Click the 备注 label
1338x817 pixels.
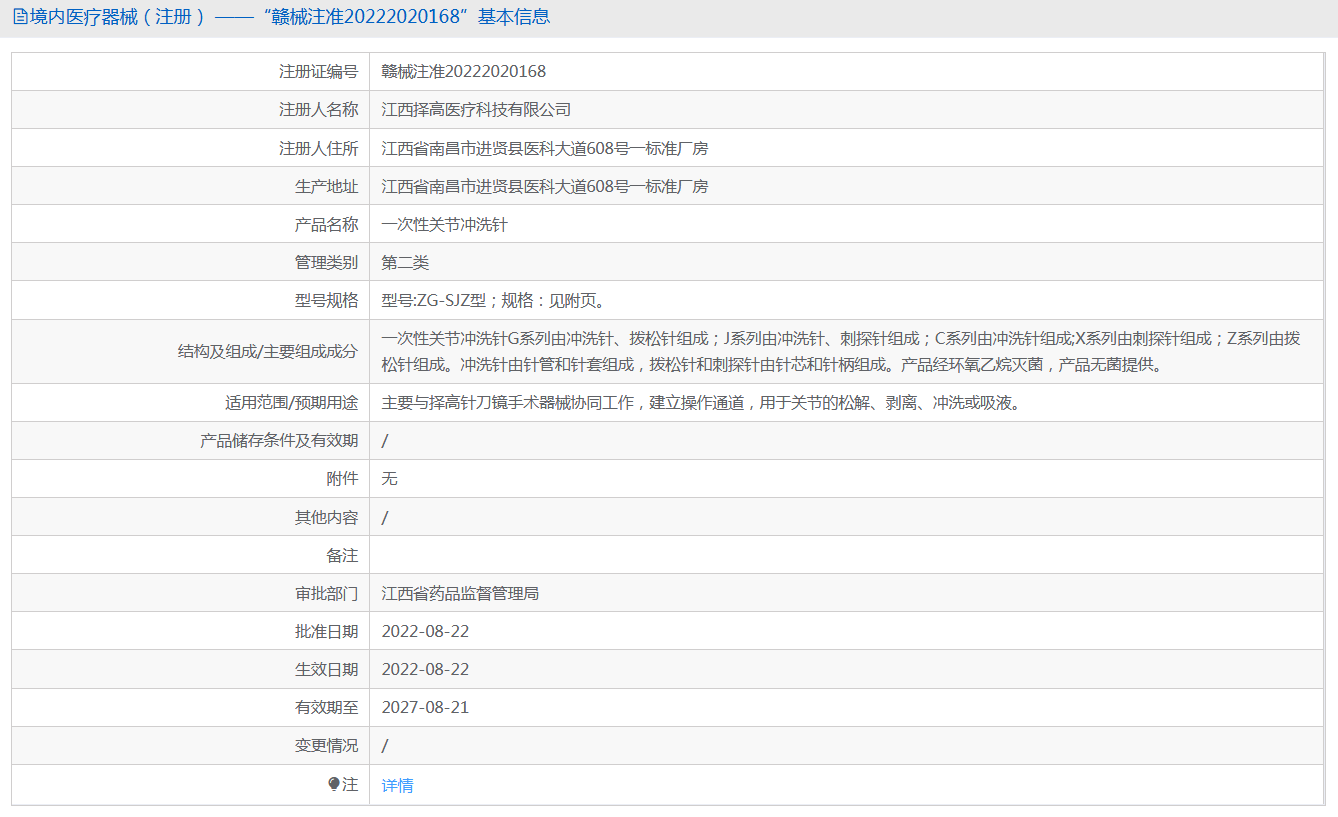point(342,555)
